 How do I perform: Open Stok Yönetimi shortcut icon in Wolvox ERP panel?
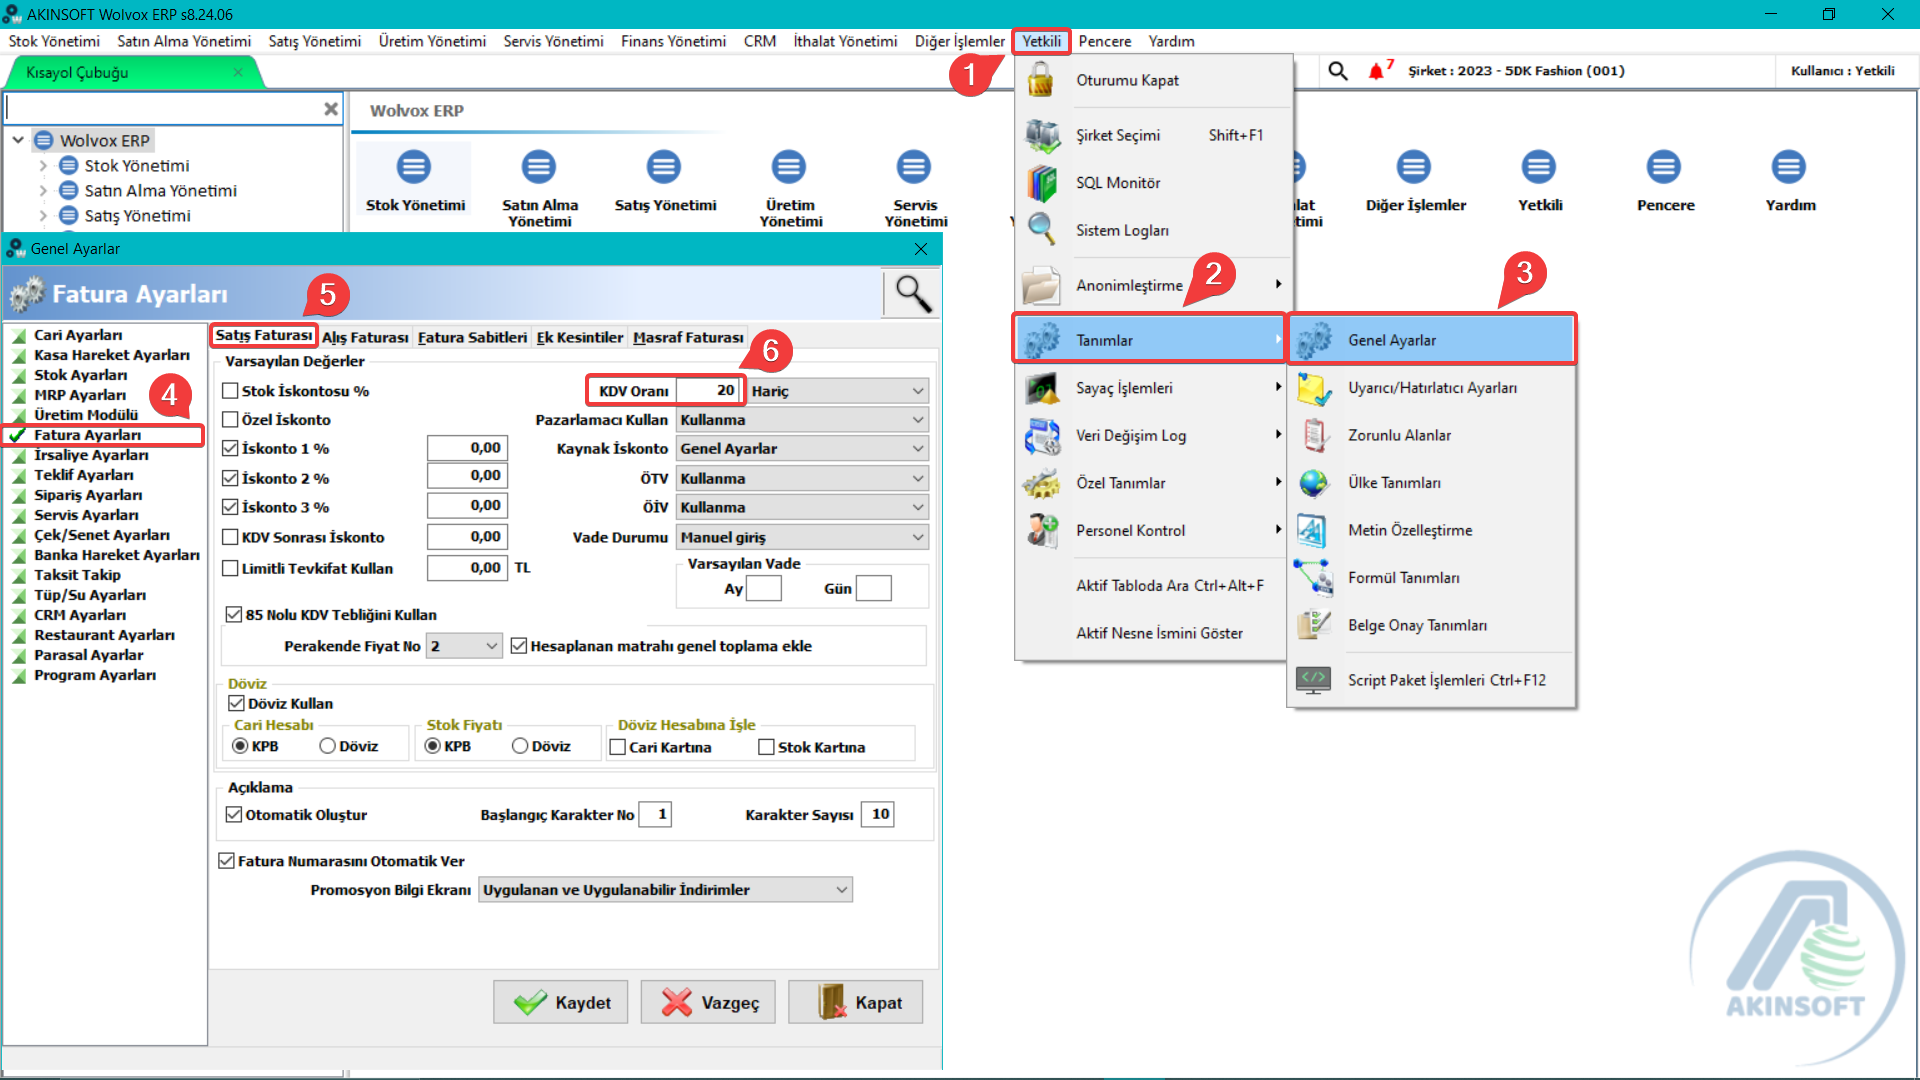(x=414, y=167)
